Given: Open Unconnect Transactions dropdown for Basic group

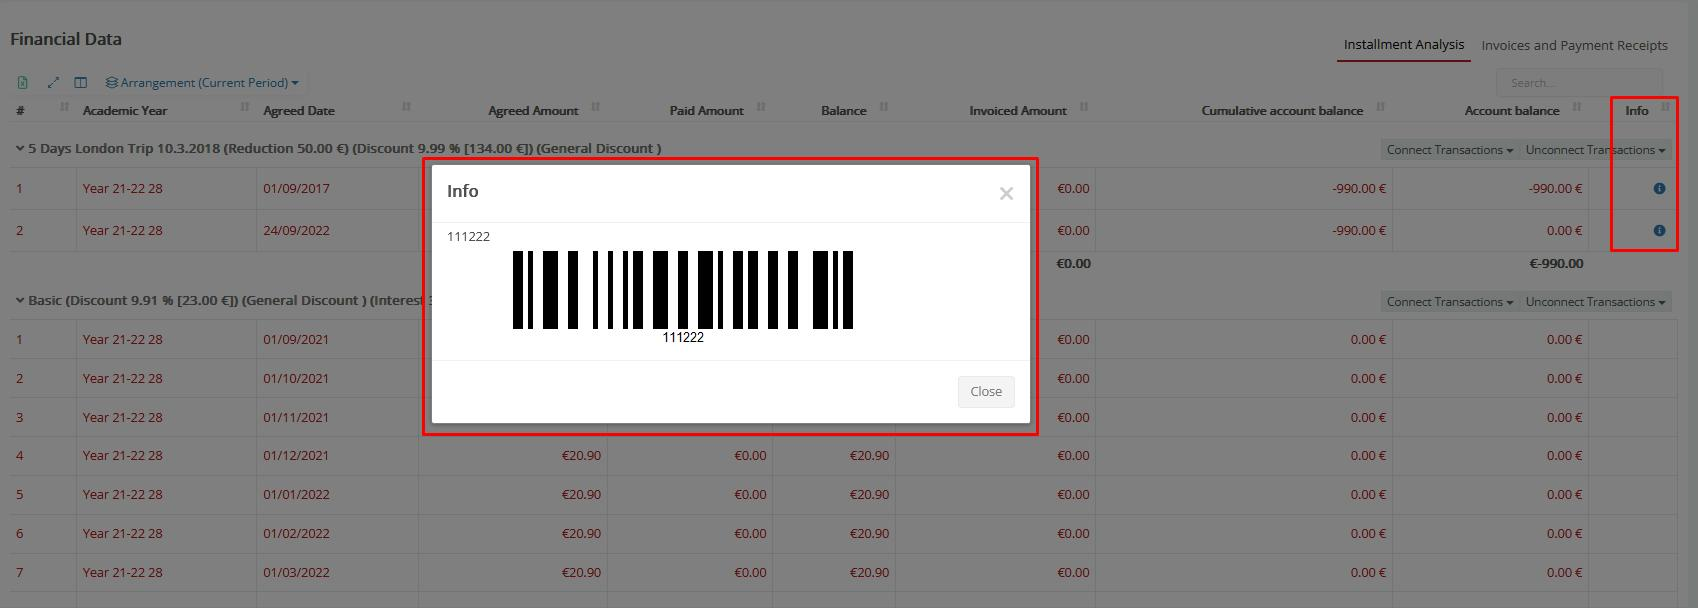Looking at the screenshot, I should click(x=1595, y=302).
